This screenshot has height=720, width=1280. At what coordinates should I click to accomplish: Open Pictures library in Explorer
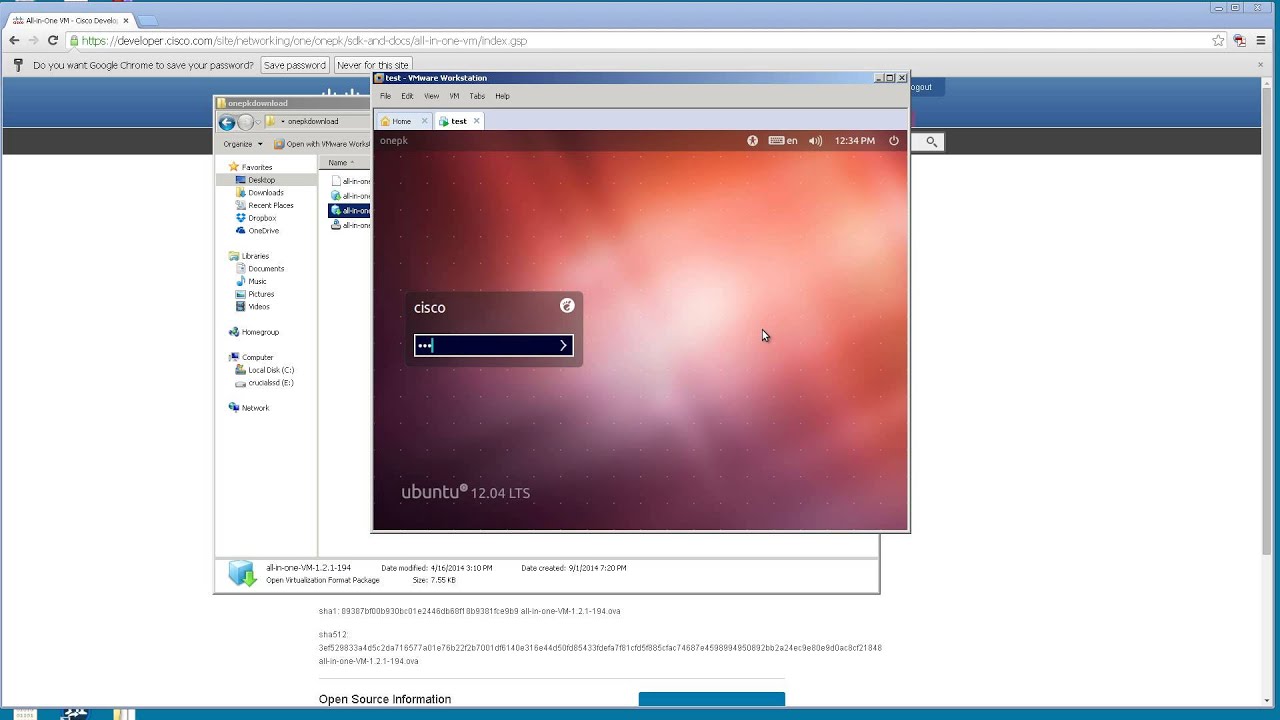(x=260, y=294)
